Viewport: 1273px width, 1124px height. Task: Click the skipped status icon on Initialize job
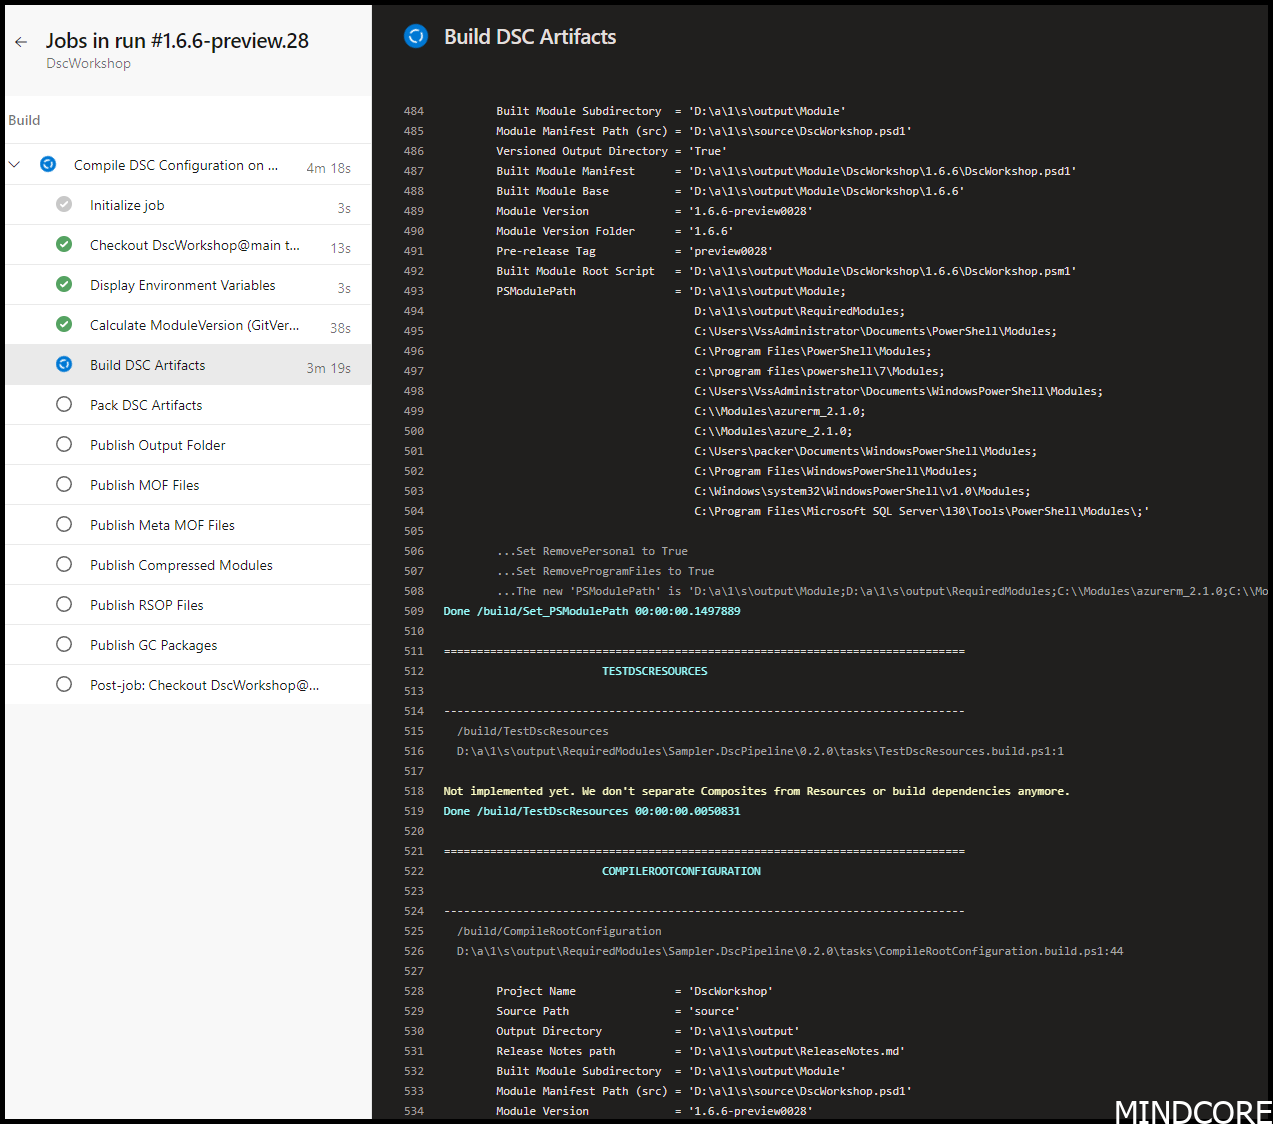pos(64,204)
